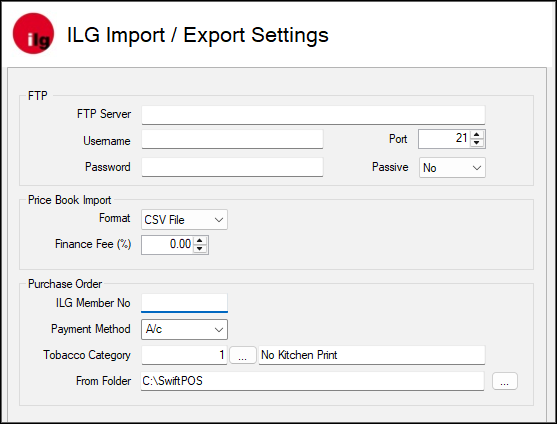This screenshot has width=557, height=424.
Task: Click the Finance Fee (%) label
Action: point(93,244)
